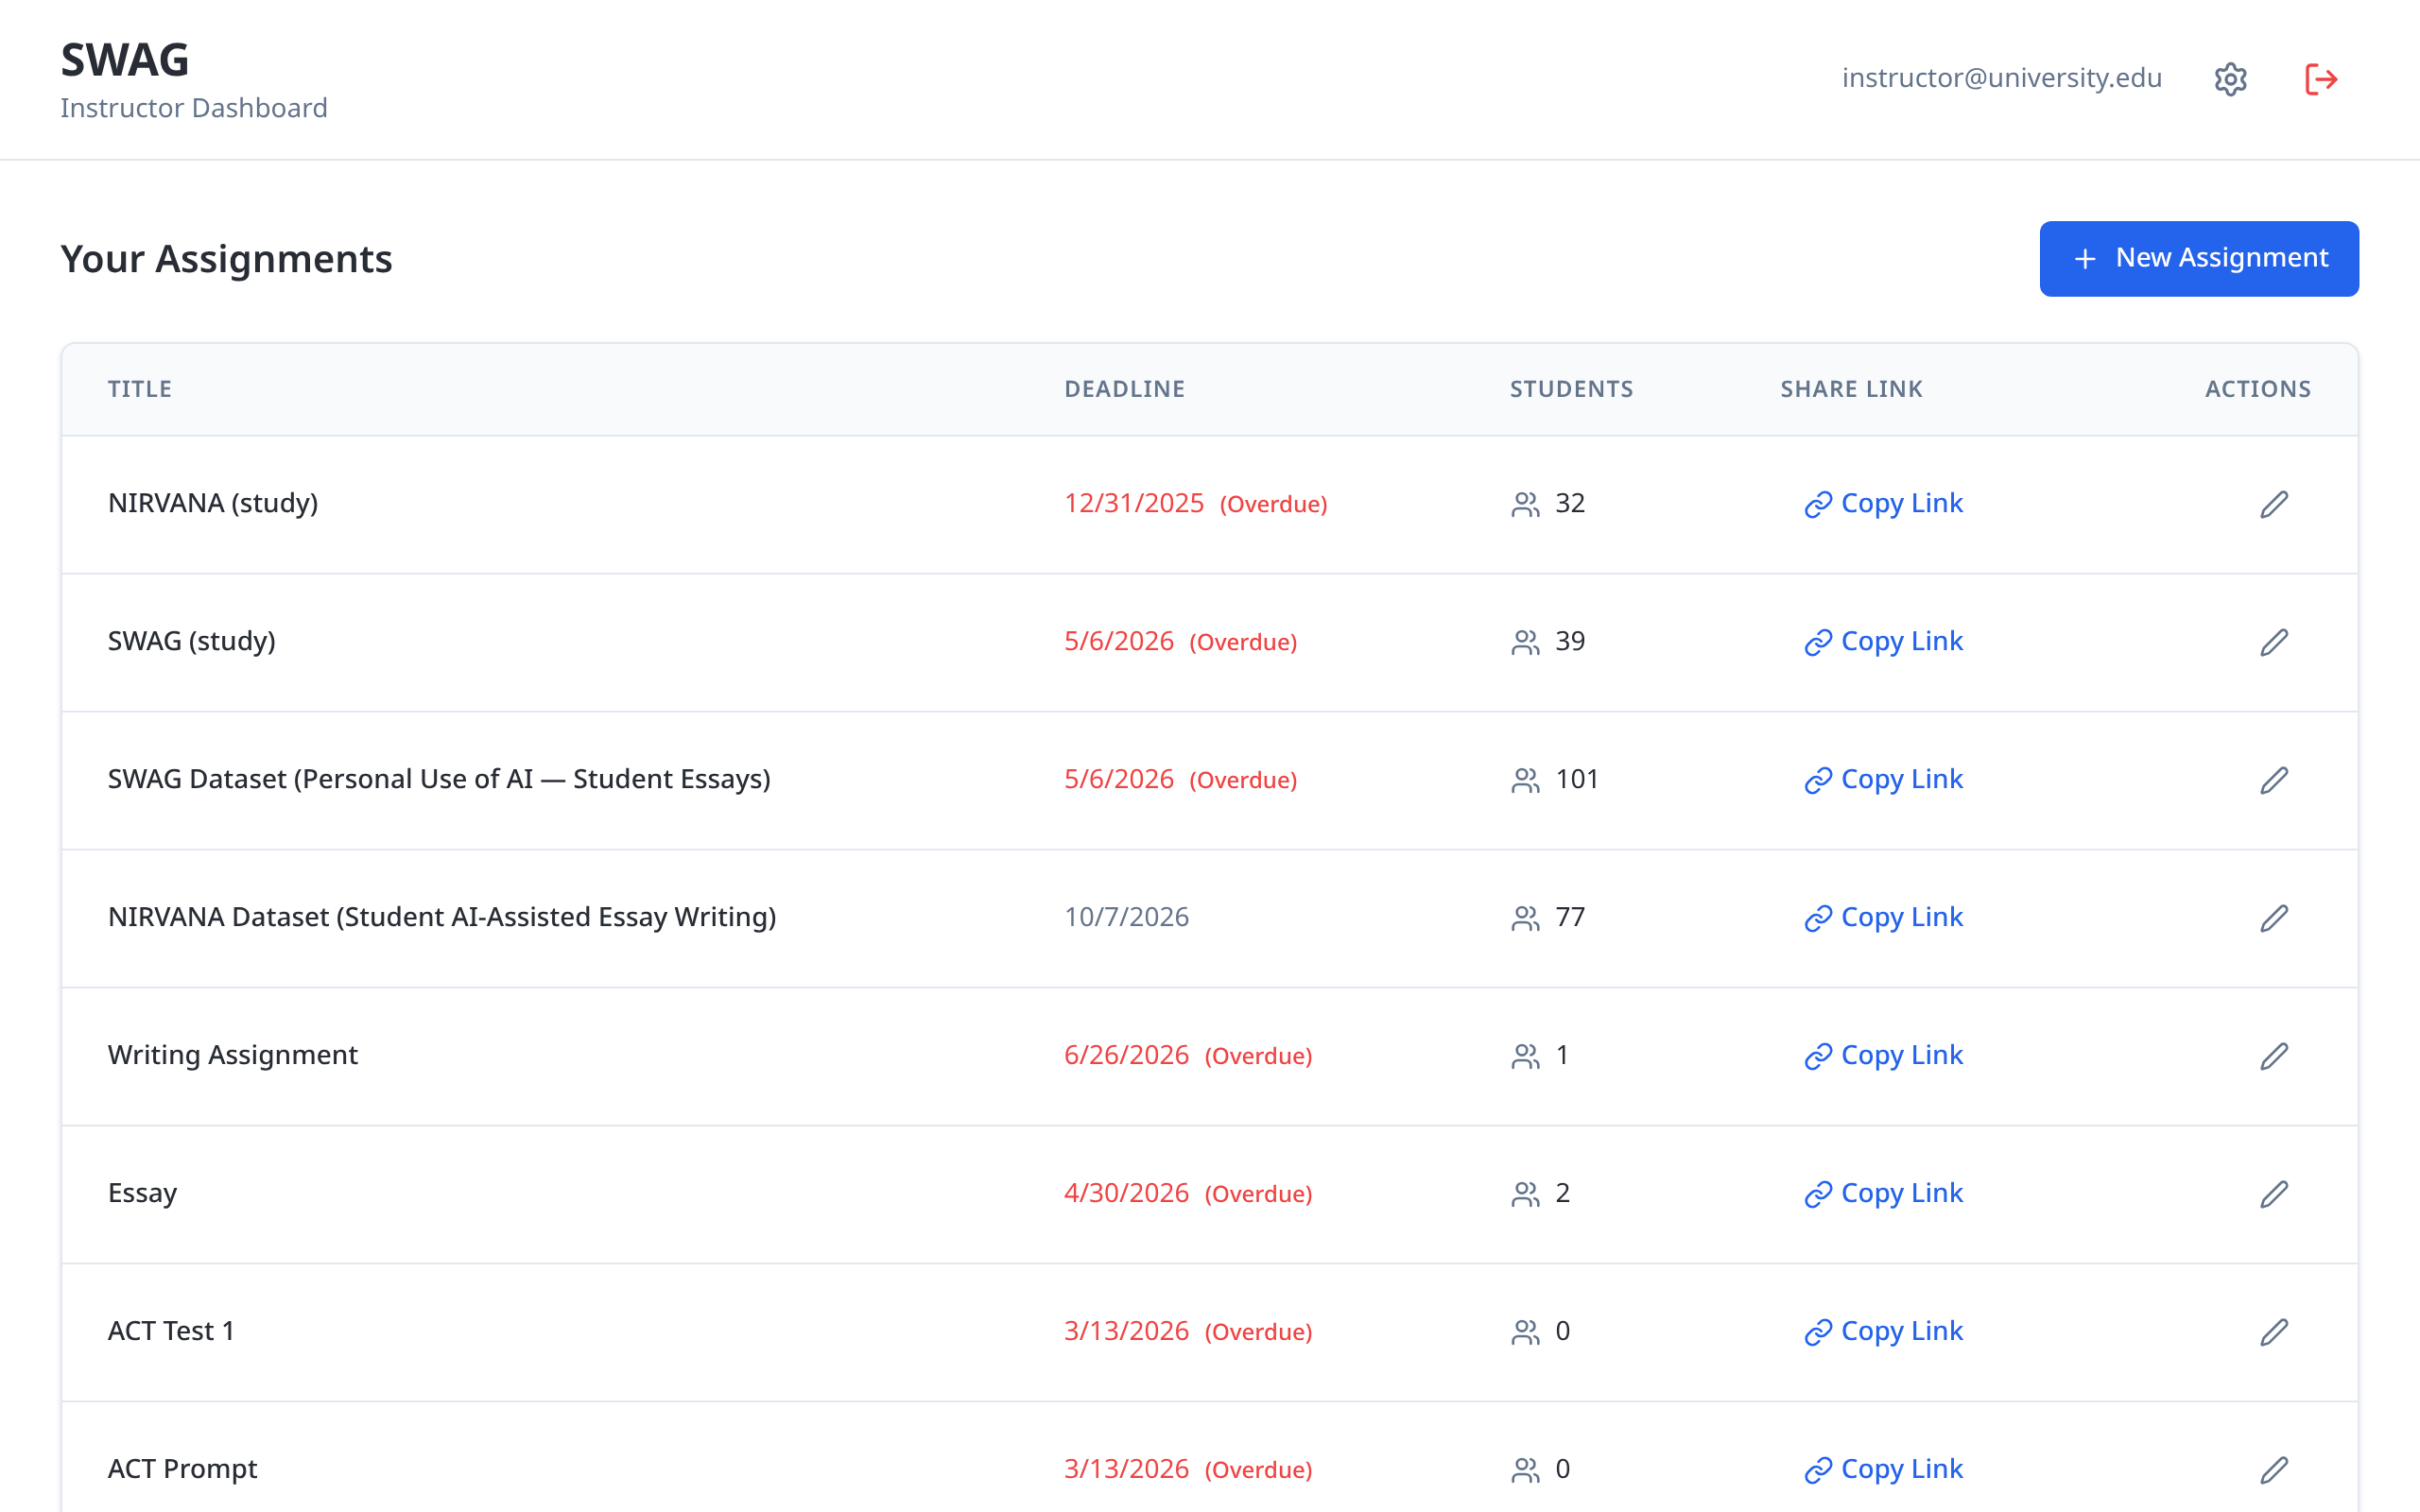Copy Link for SWAG Dataset essays

(x=1883, y=780)
